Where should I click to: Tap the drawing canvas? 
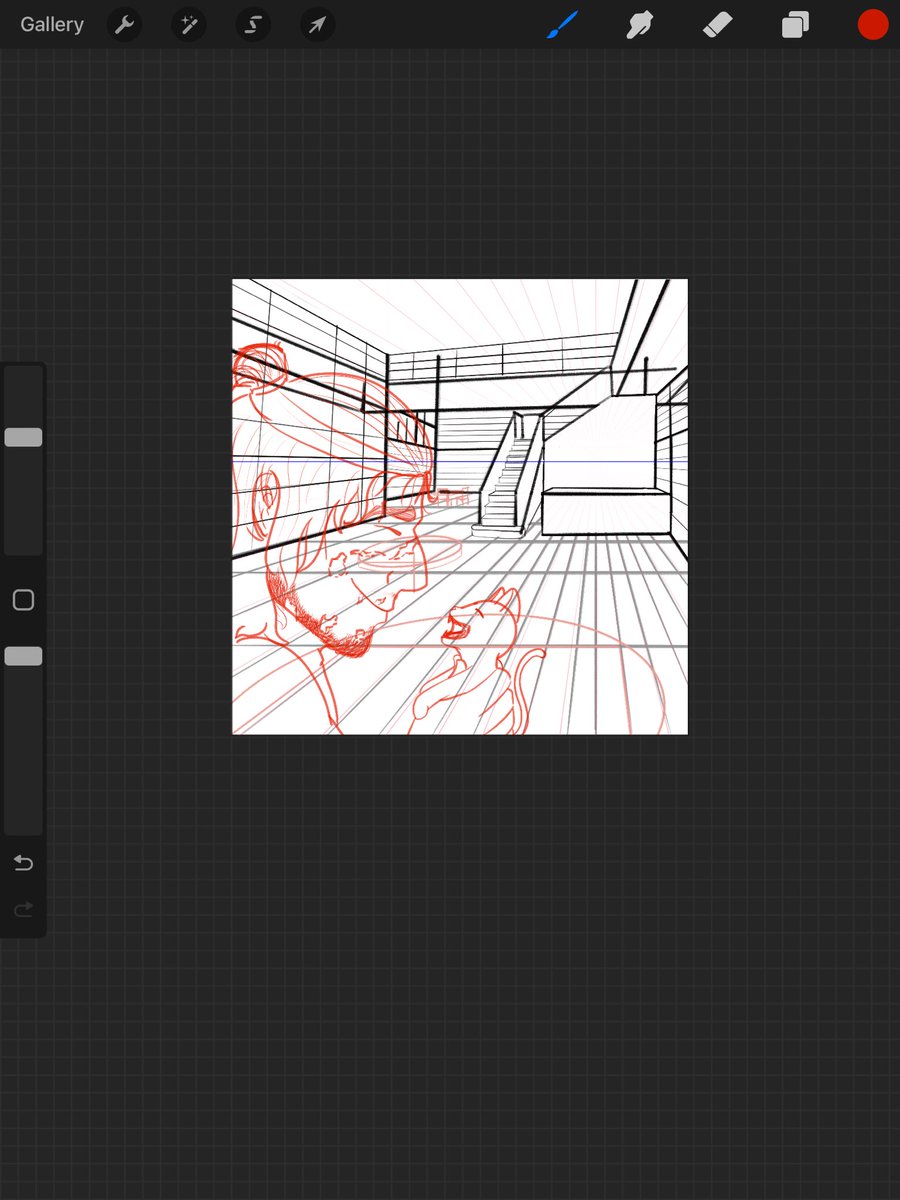pos(460,507)
